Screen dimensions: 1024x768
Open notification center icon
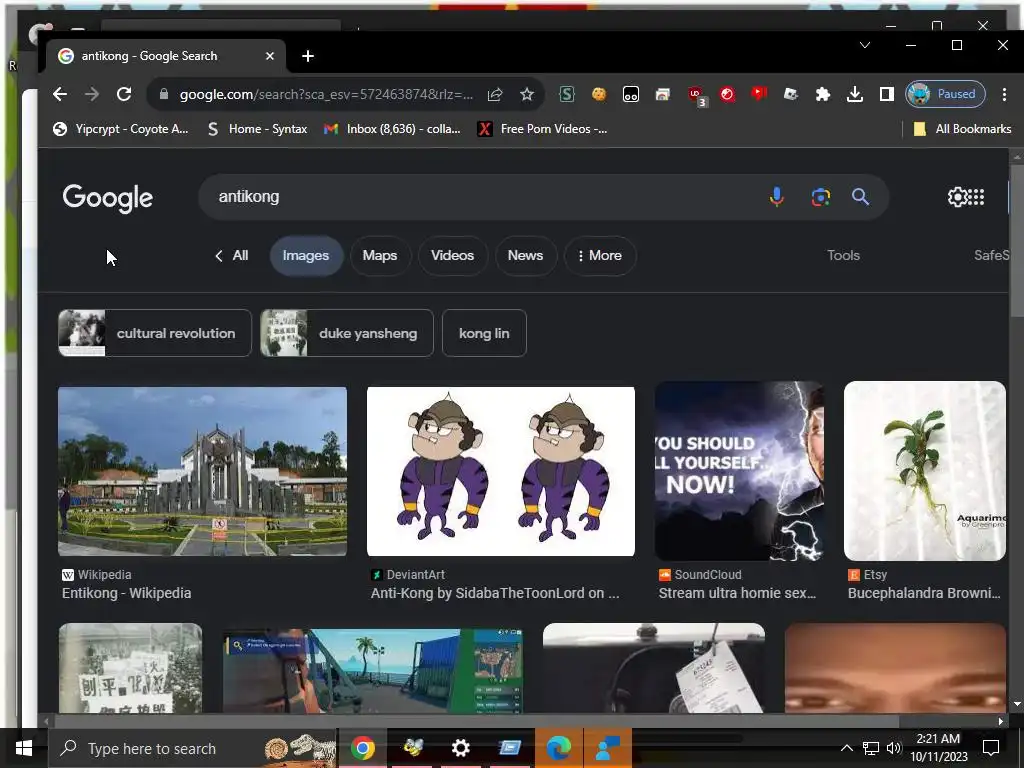pyautogui.click(x=991, y=748)
